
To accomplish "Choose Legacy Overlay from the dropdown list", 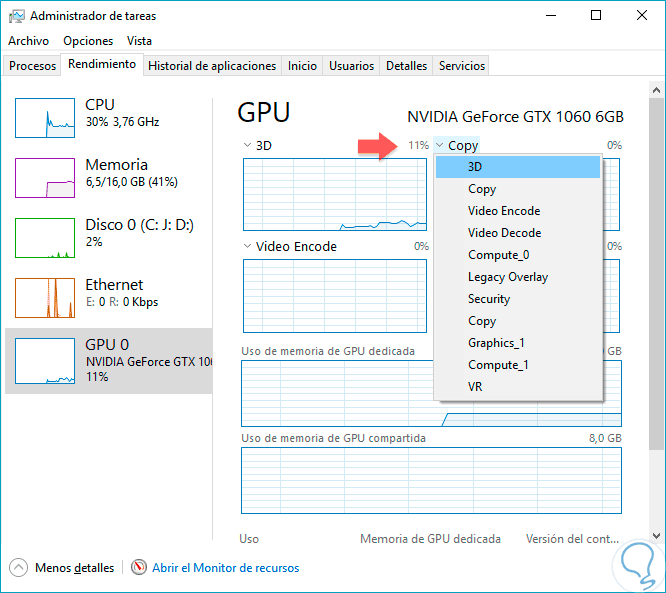I will [508, 277].
